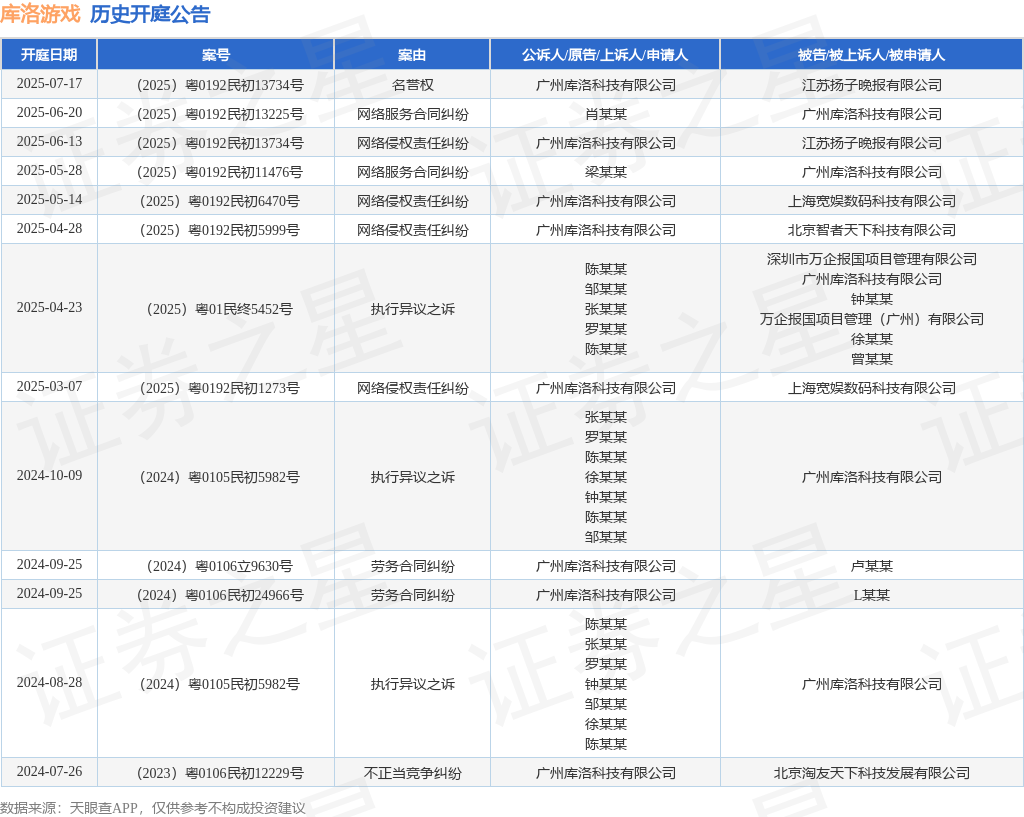The image size is (1024, 817).
Task: Click the date 2025-04-23
Action: (49, 308)
